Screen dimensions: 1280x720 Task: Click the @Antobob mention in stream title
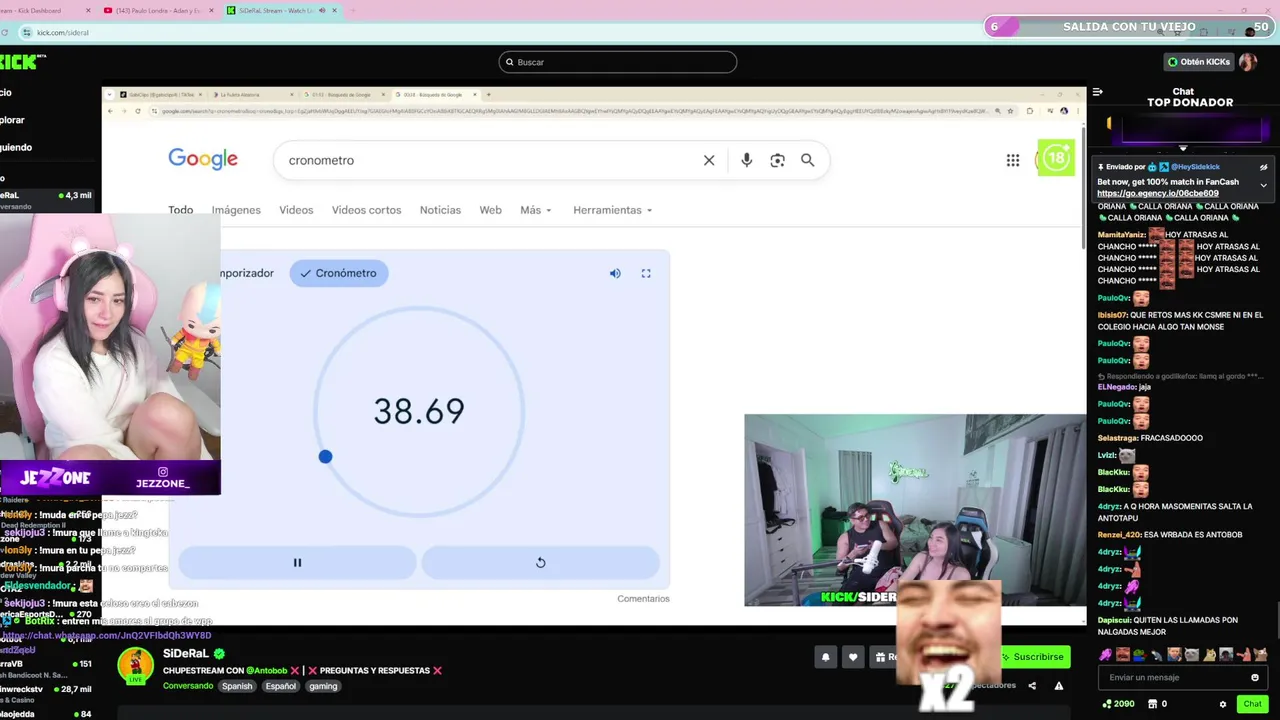267,670
